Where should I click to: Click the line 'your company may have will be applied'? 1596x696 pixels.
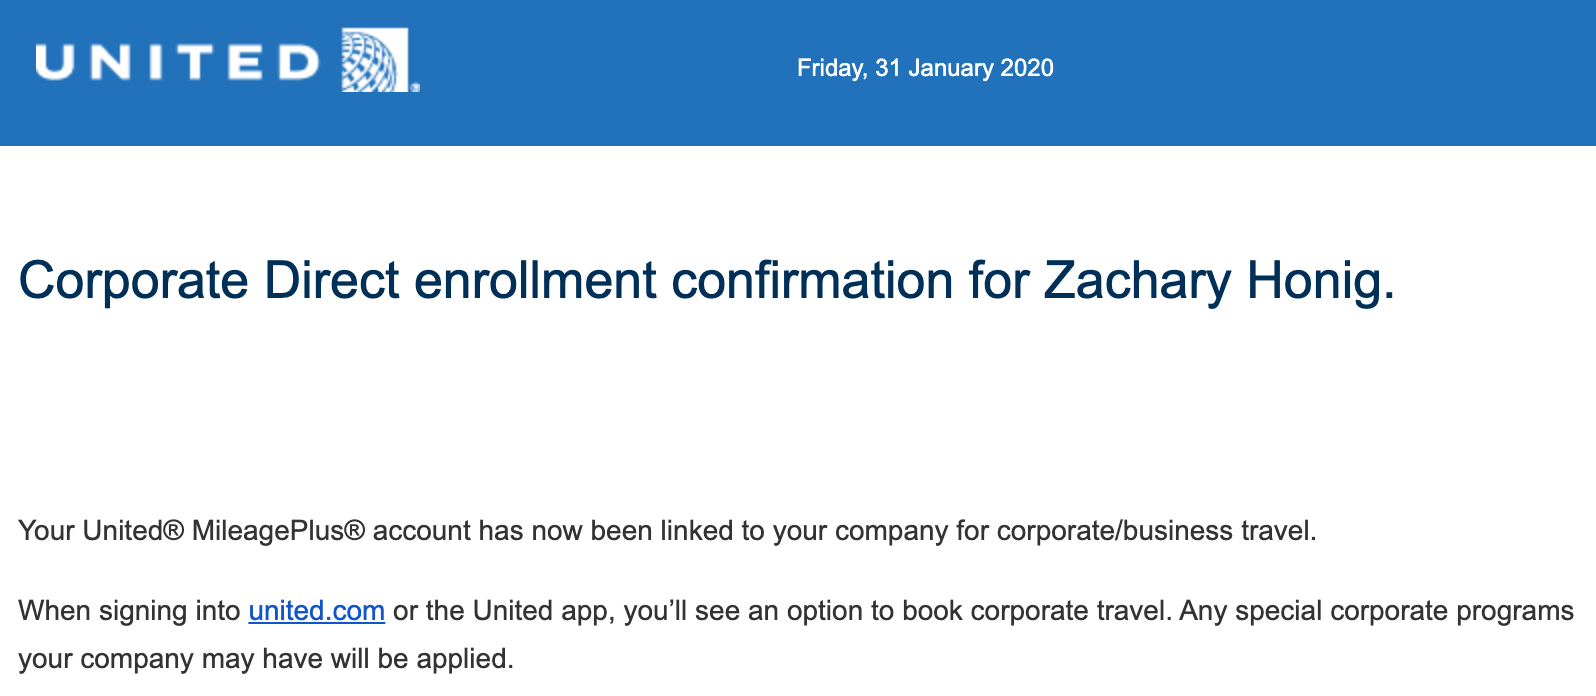click(265, 659)
